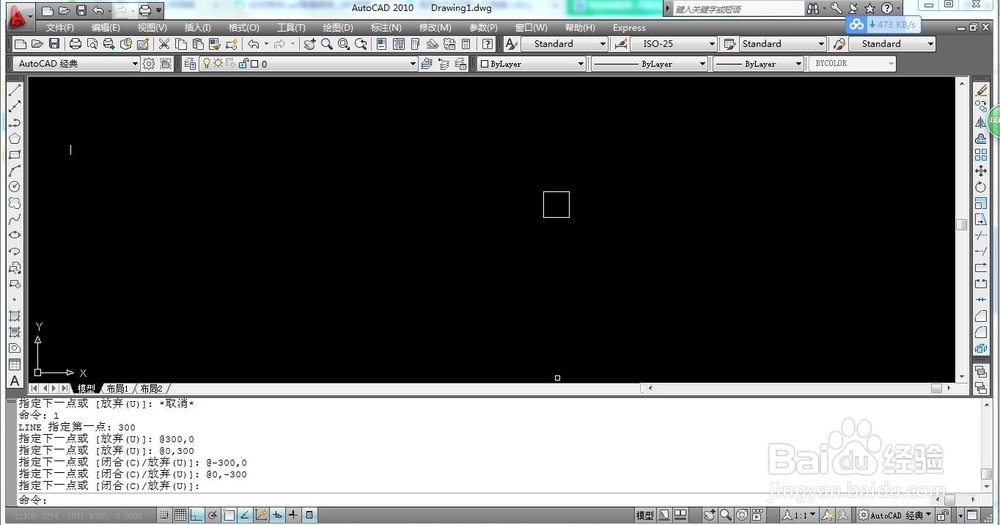Select the Line draw tool
This screenshot has height=525, width=1000.
tap(15, 91)
